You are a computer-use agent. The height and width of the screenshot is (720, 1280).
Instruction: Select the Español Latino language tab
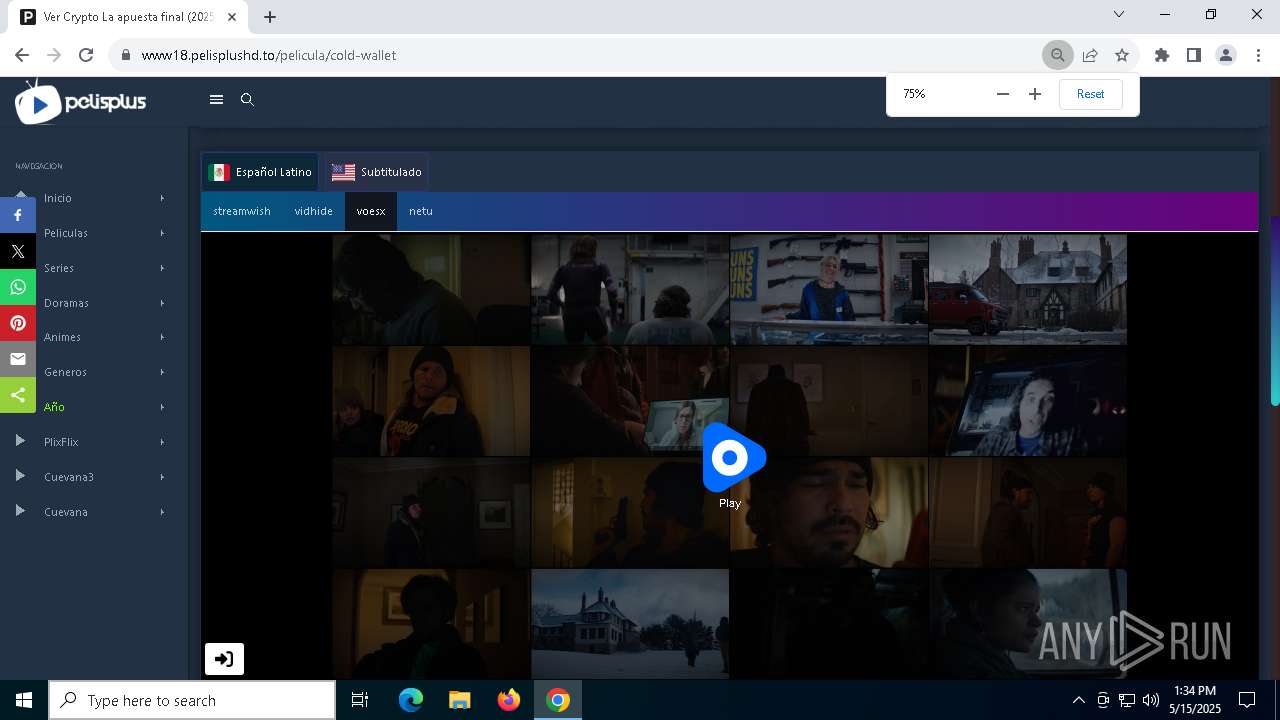click(x=260, y=172)
